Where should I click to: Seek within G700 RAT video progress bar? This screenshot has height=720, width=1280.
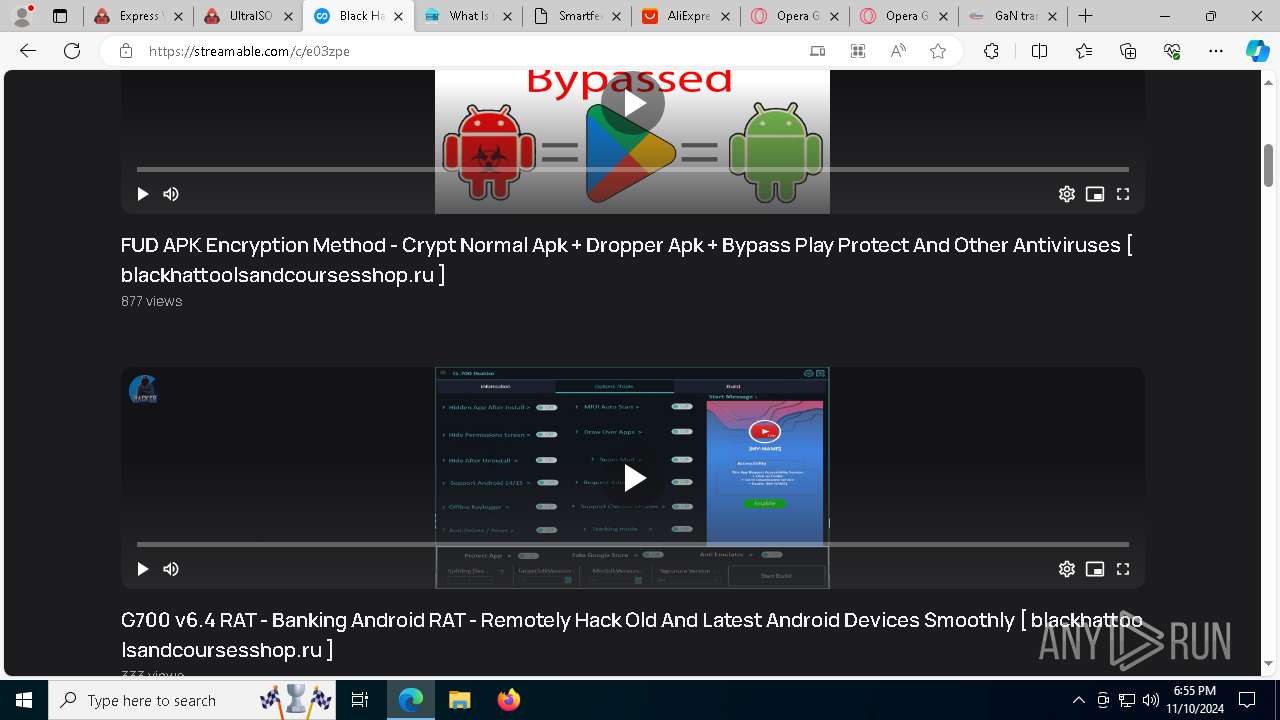[633, 544]
